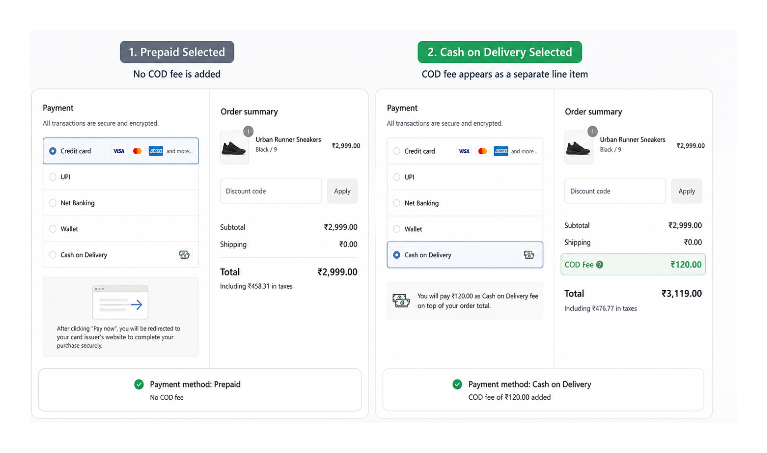Select Credit card radio in Prepaid panel

point(53,151)
